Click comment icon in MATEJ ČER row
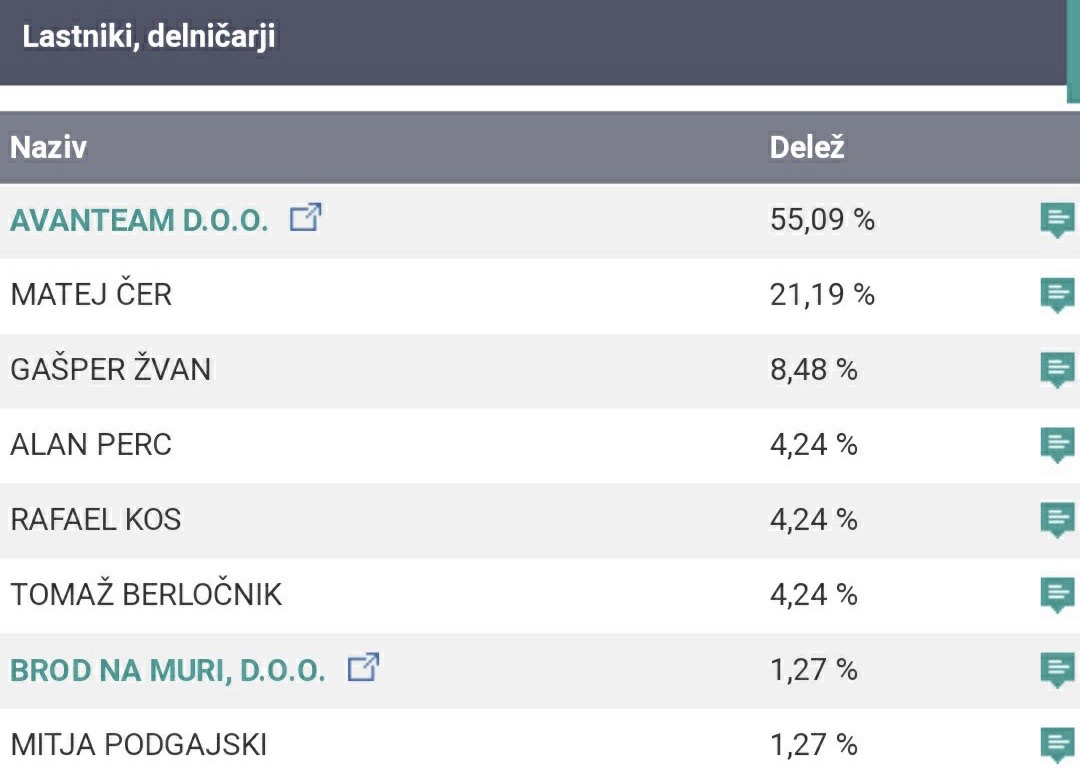The width and height of the screenshot is (1080, 768). (1057, 294)
